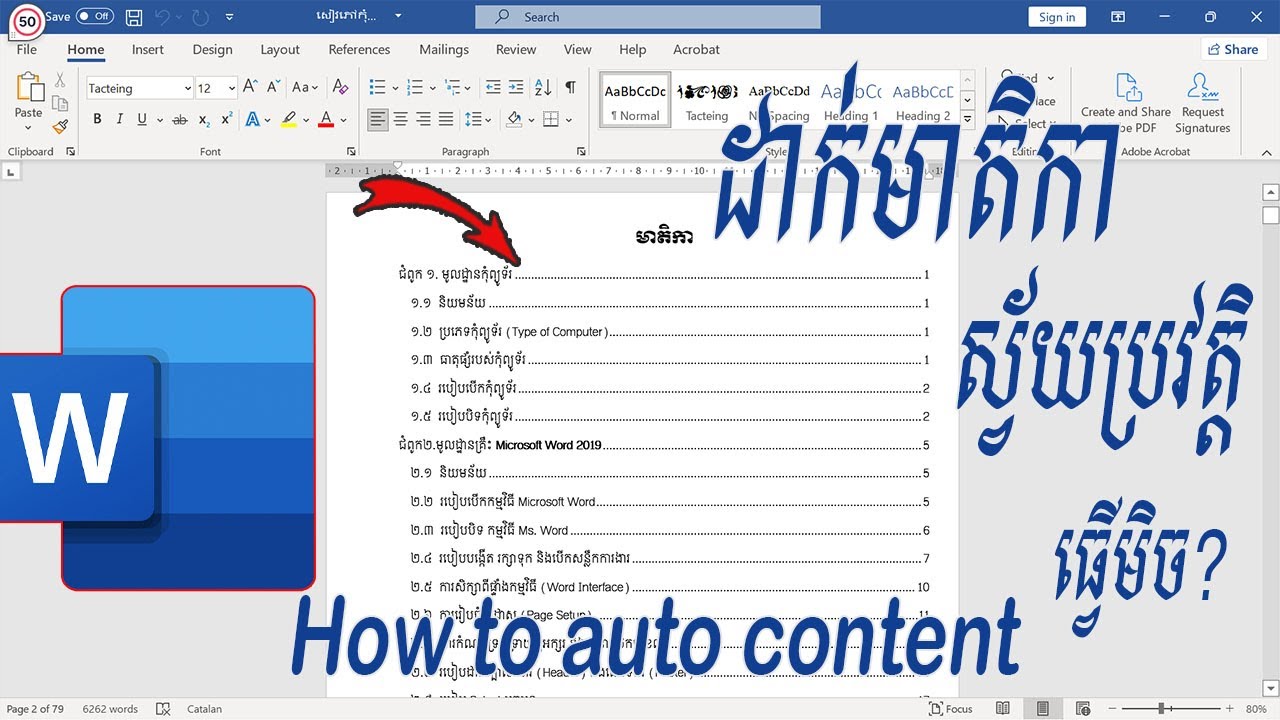Viewport: 1280px width, 720px height.
Task: Open the Change Case Aa dropdown
Action: pos(305,88)
